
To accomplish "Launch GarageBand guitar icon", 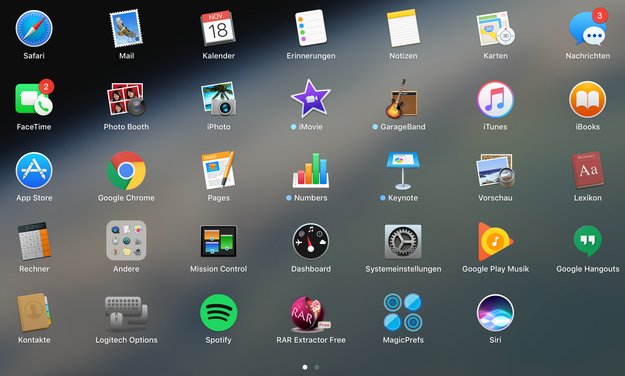I will coord(401,99).
